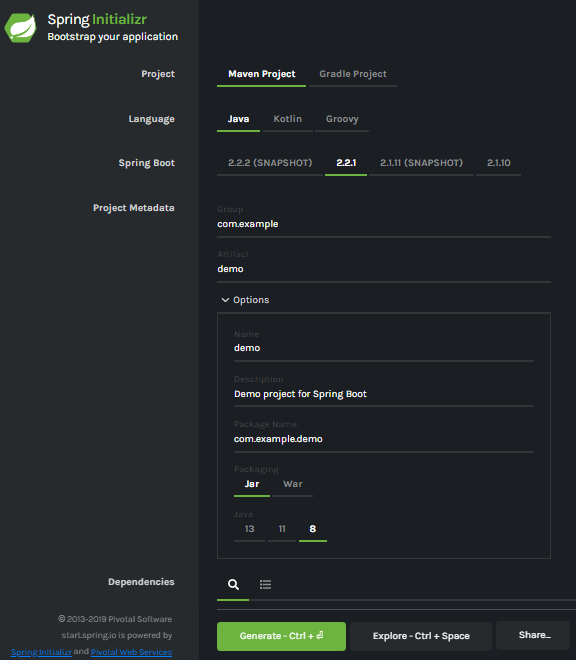Edit the Description field text
The width and height of the screenshot is (577, 660).
384,394
